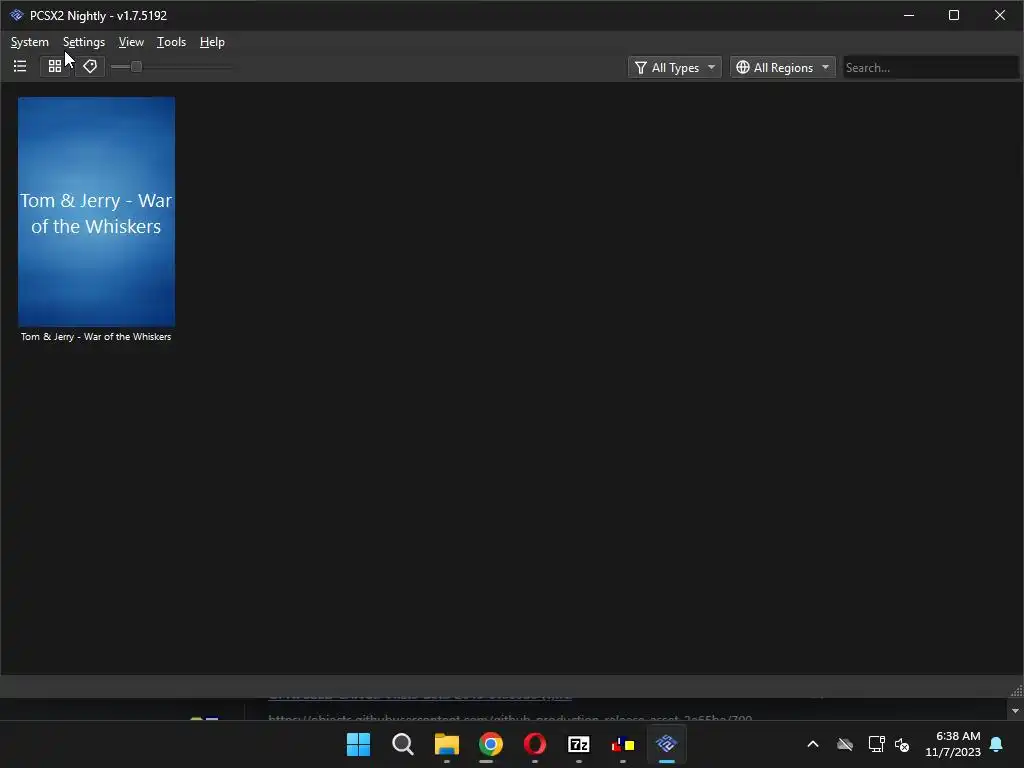Select Tom & Jerry game cover
The image size is (1024, 768).
tap(97, 212)
